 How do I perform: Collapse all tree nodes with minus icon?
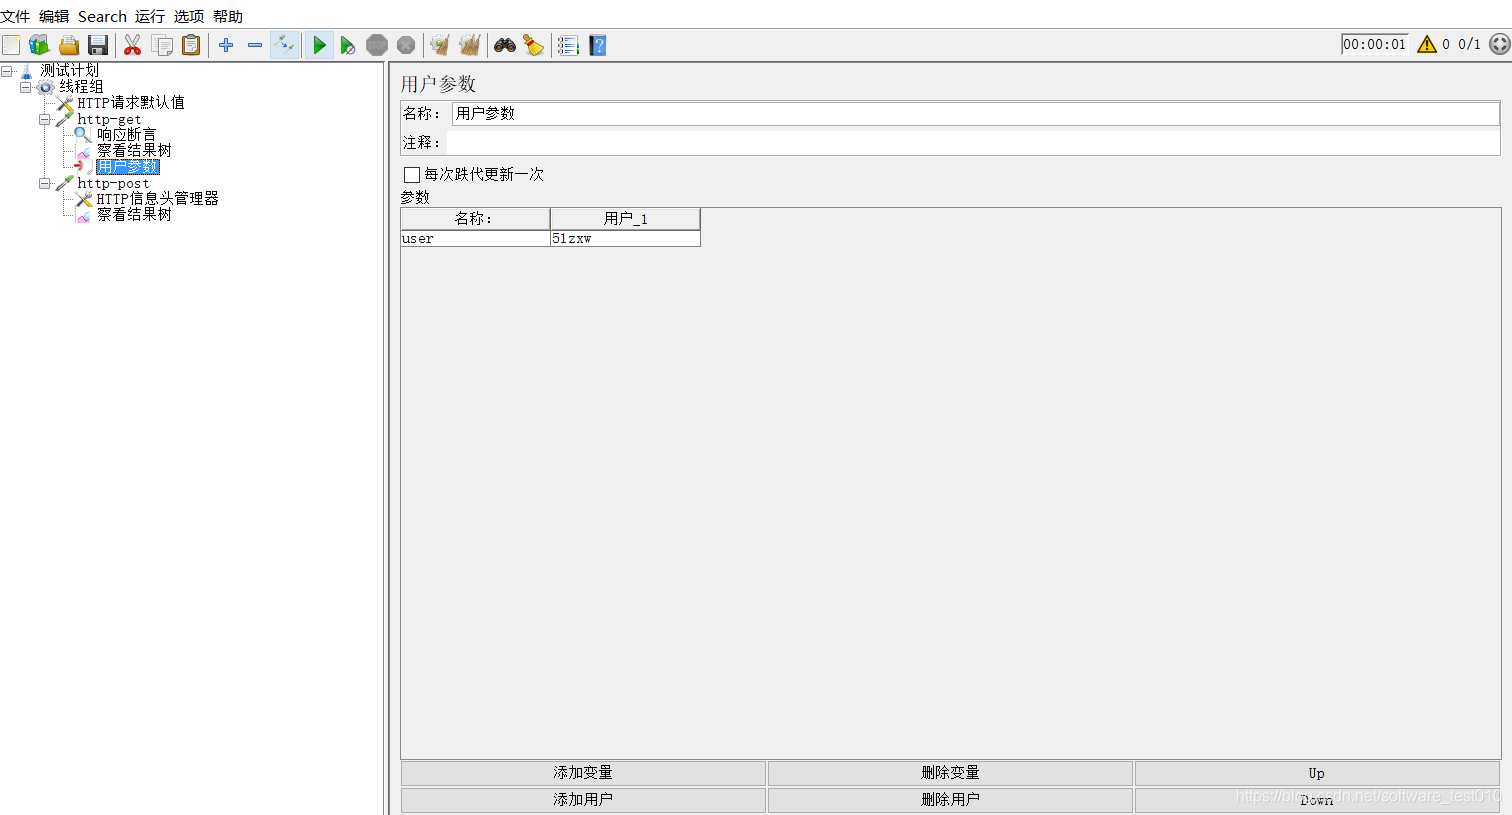[255, 45]
